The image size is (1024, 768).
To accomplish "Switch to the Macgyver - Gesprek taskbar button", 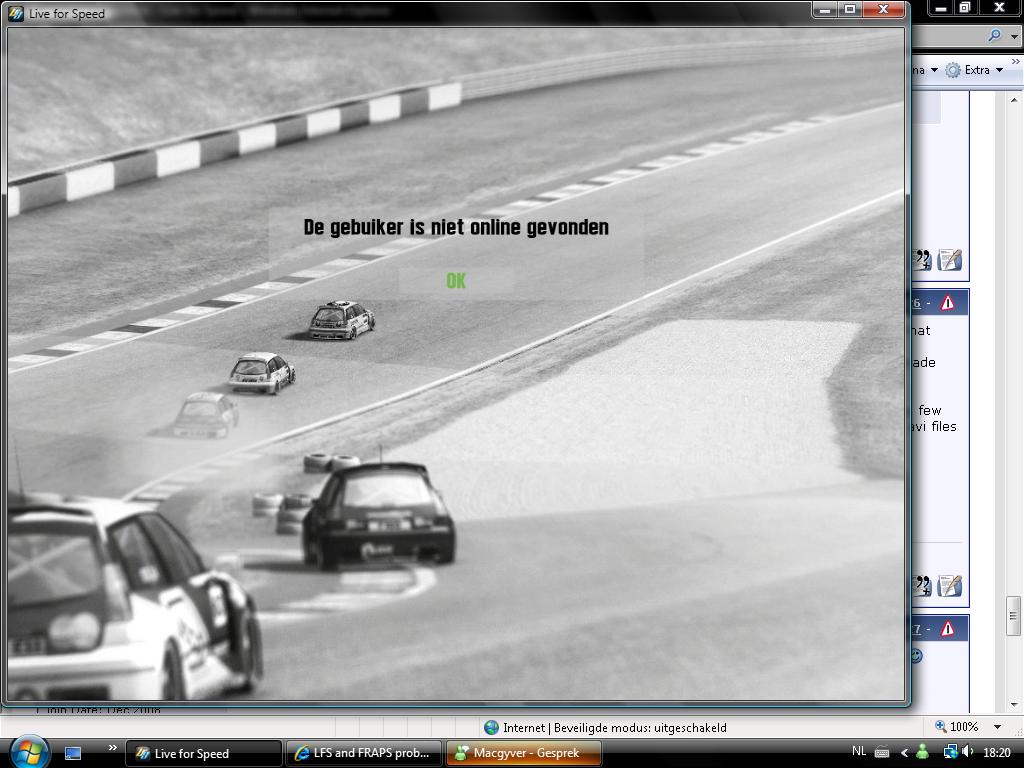I will (523, 753).
